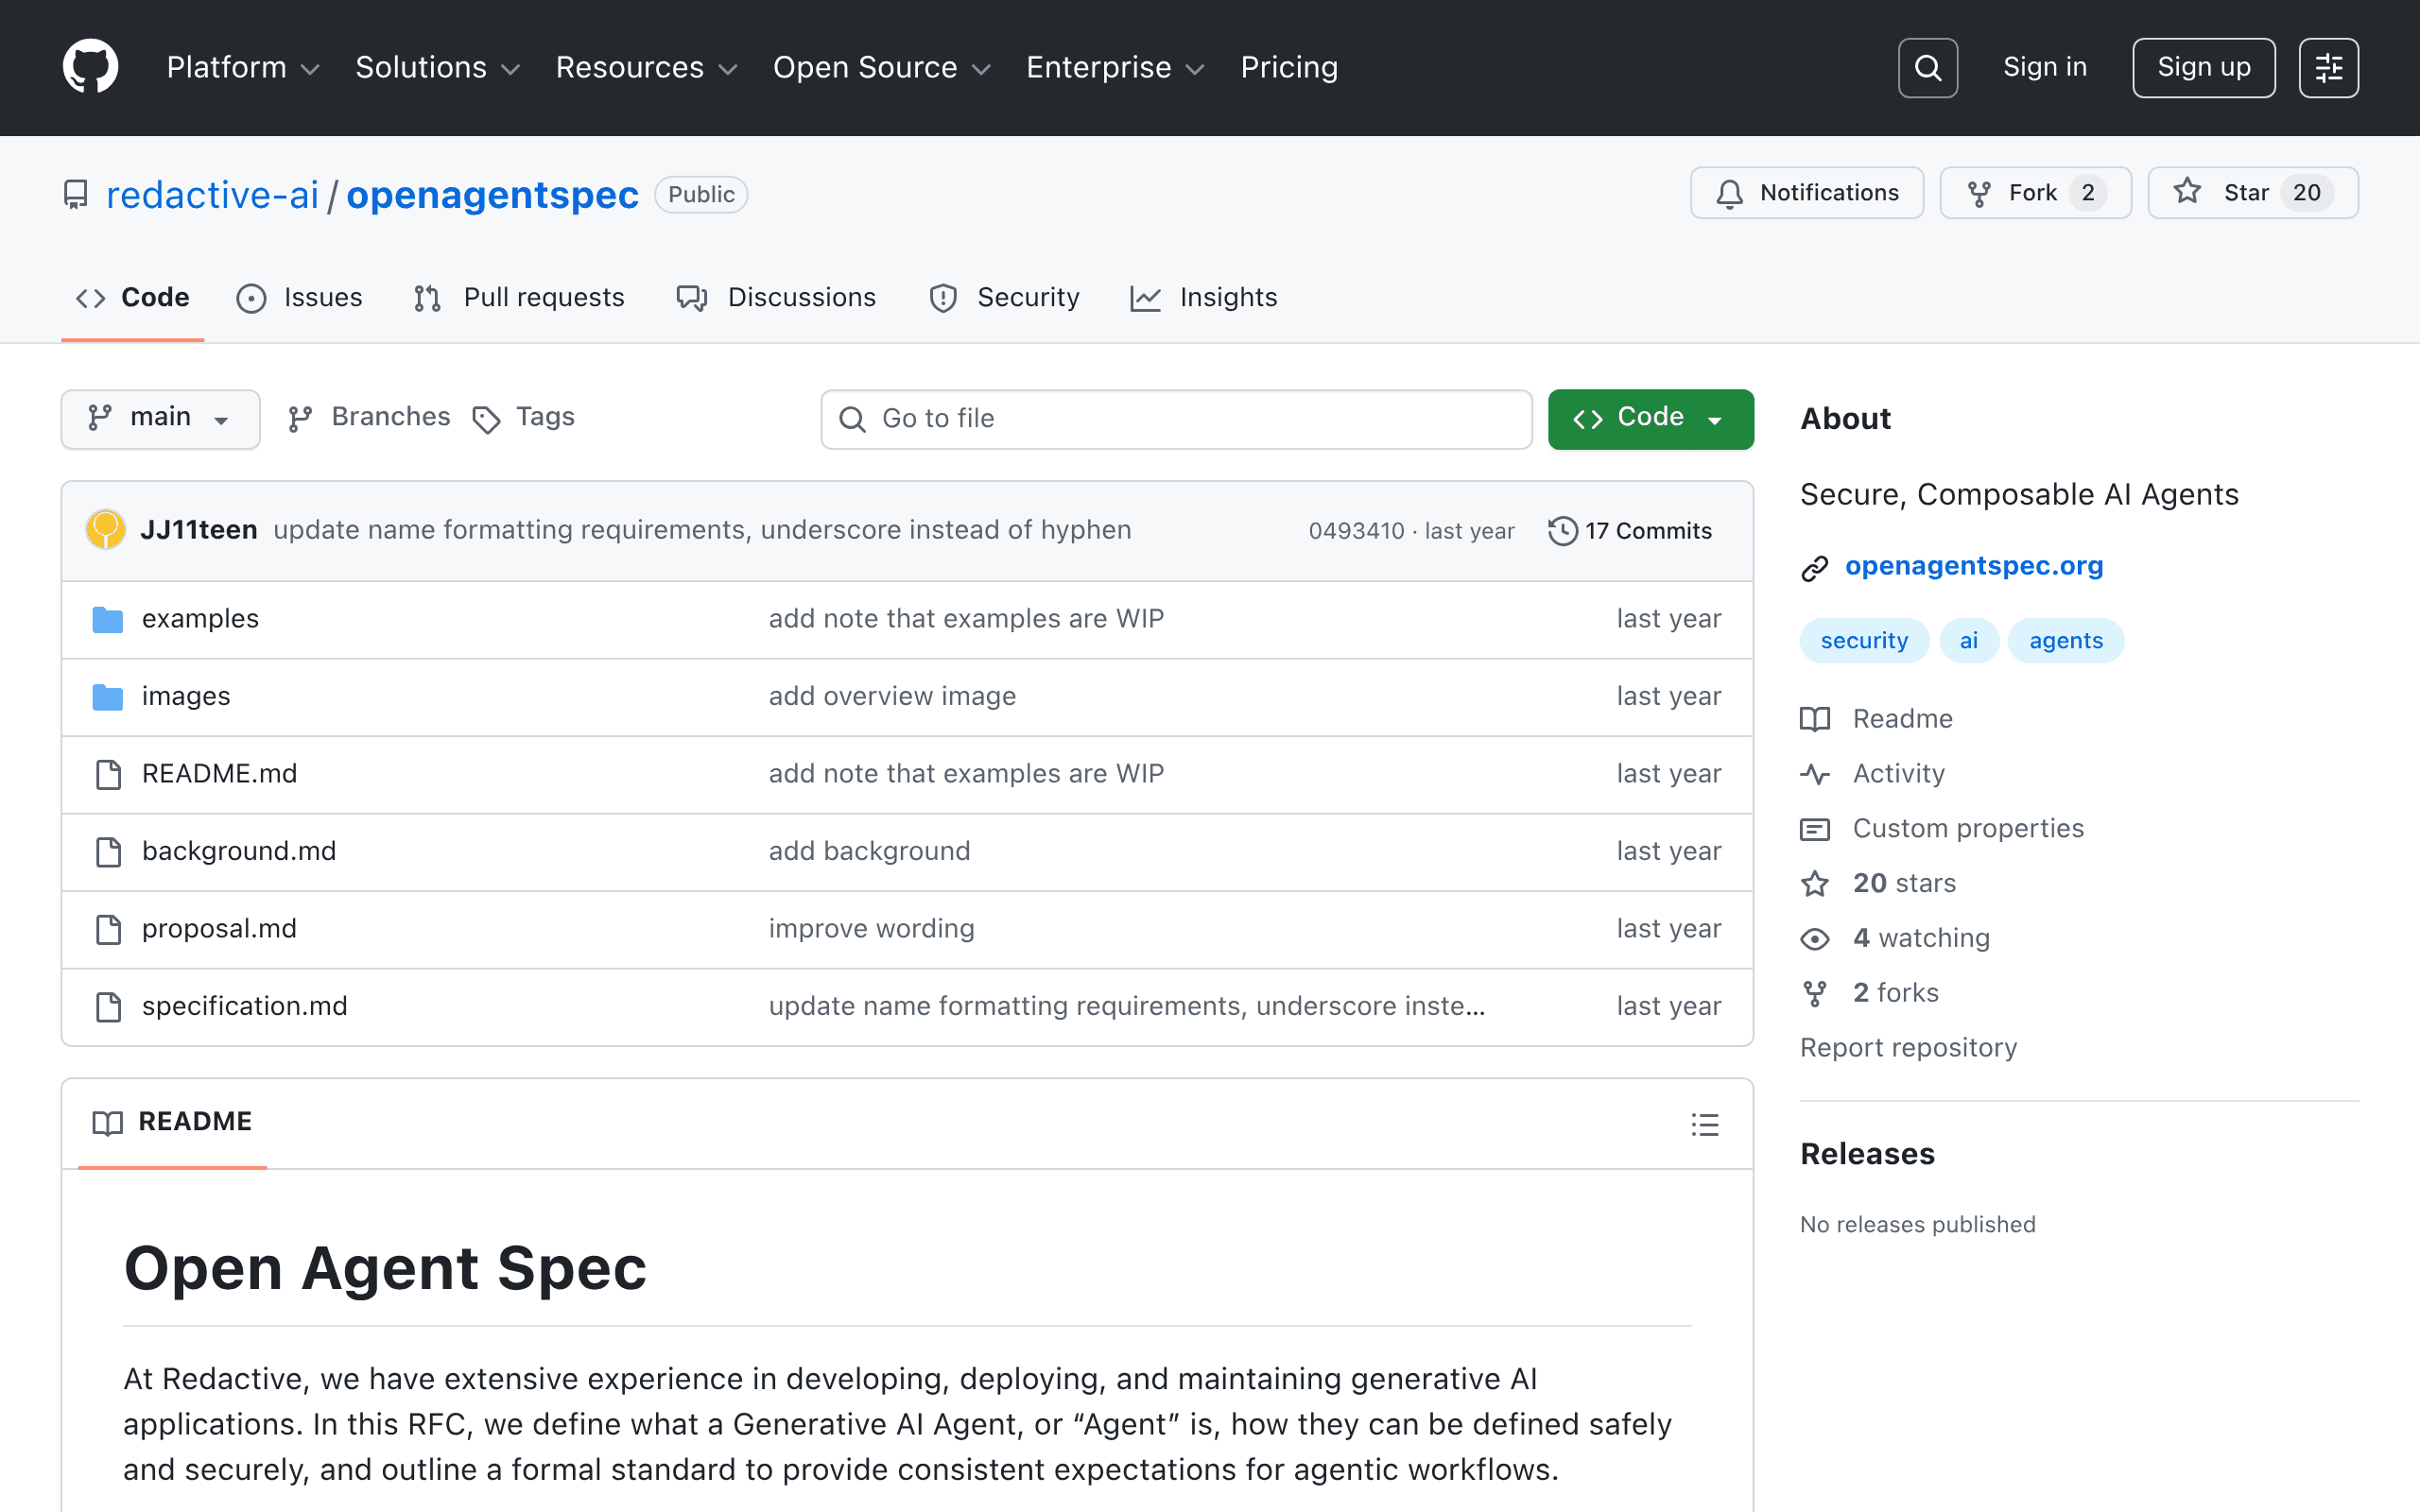Screen dimensions: 2420x1512
Task: Click the book icon beside Readme
Action: pos(1815,719)
